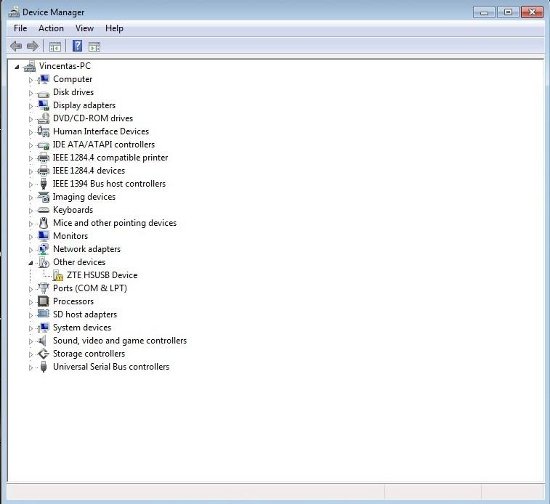Open the Action menu

(x=51, y=28)
